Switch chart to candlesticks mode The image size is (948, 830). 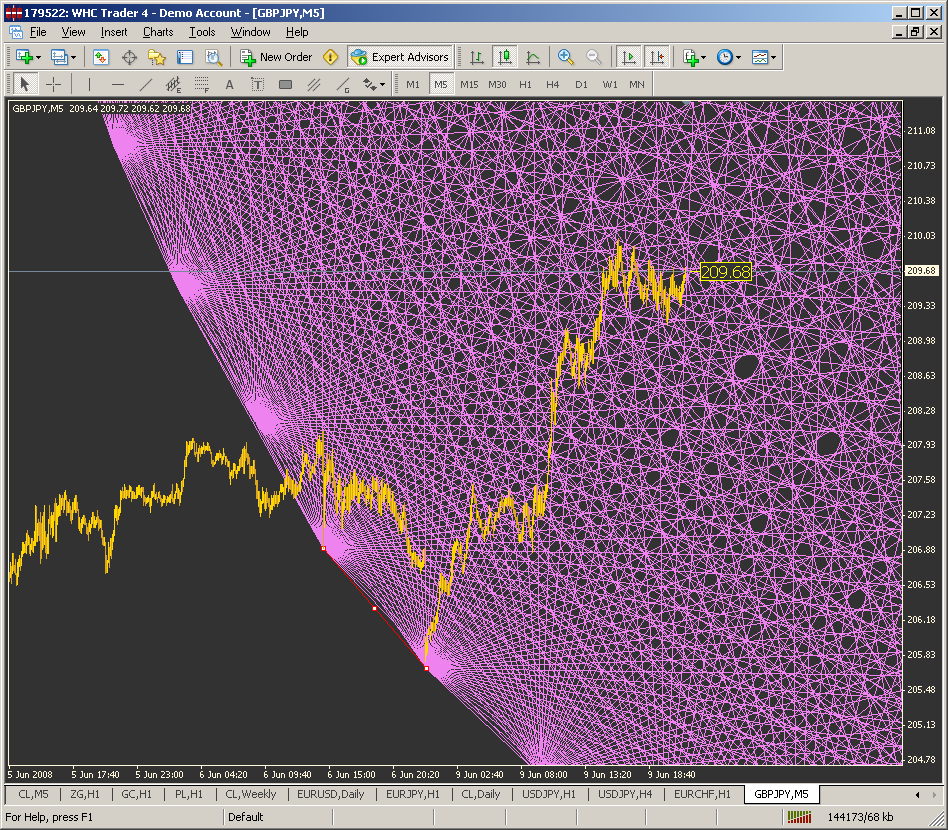click(x=505, y=57)
